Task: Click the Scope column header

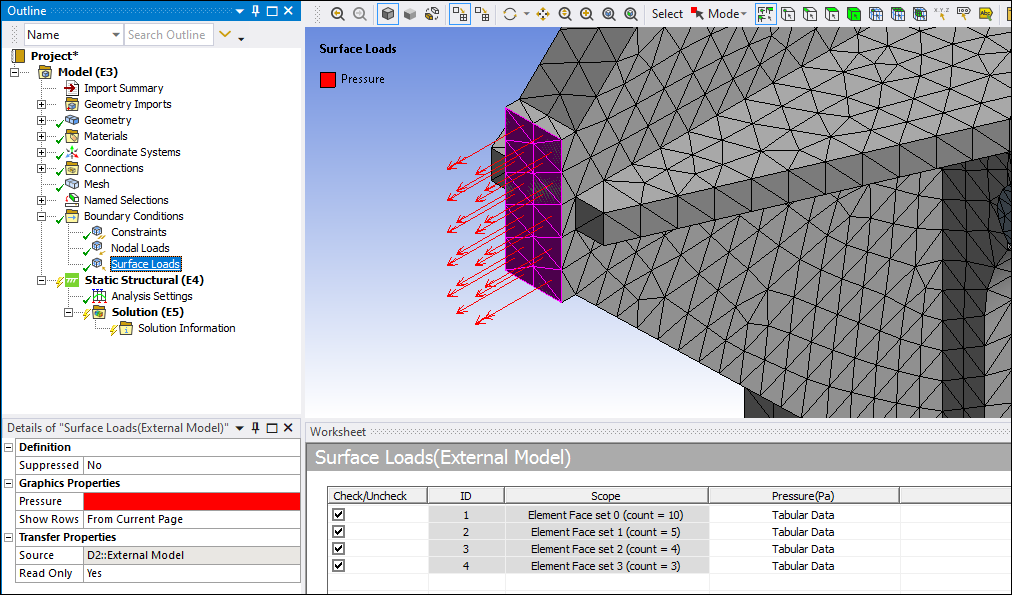Action: pos(605,496)
